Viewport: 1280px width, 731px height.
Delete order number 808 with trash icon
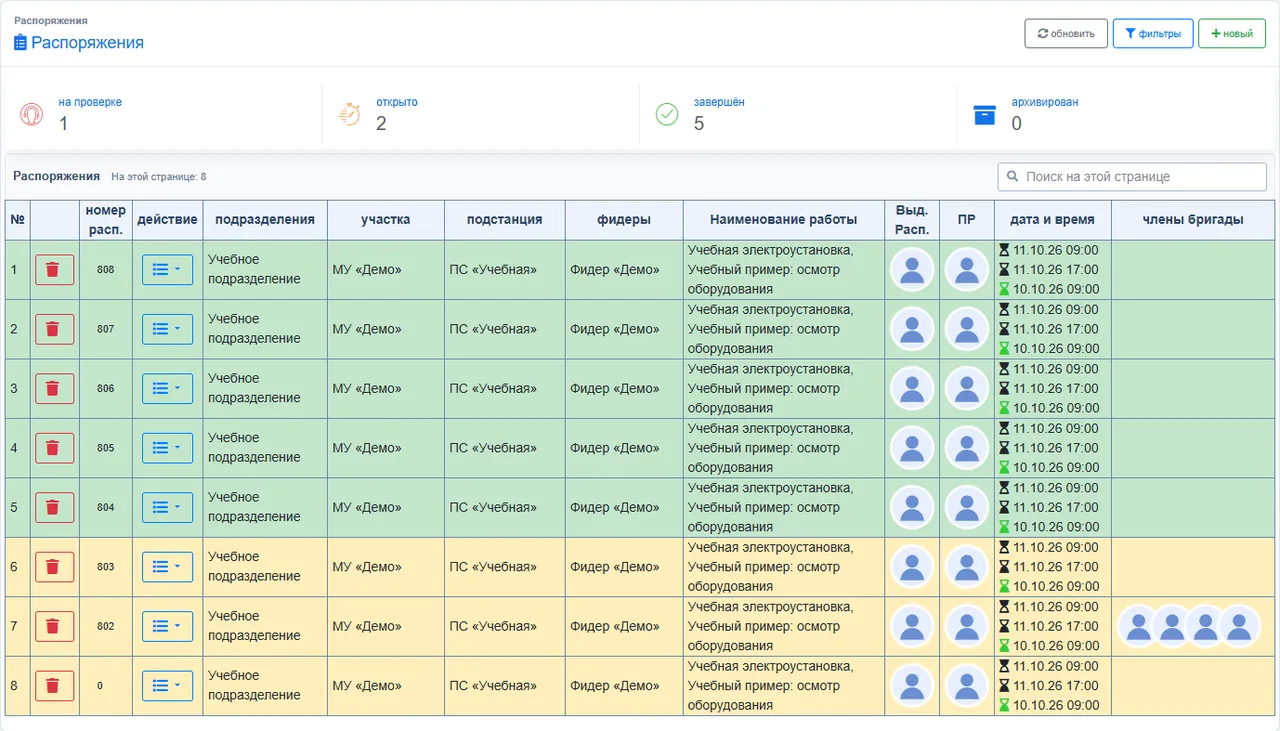(55, 270)
